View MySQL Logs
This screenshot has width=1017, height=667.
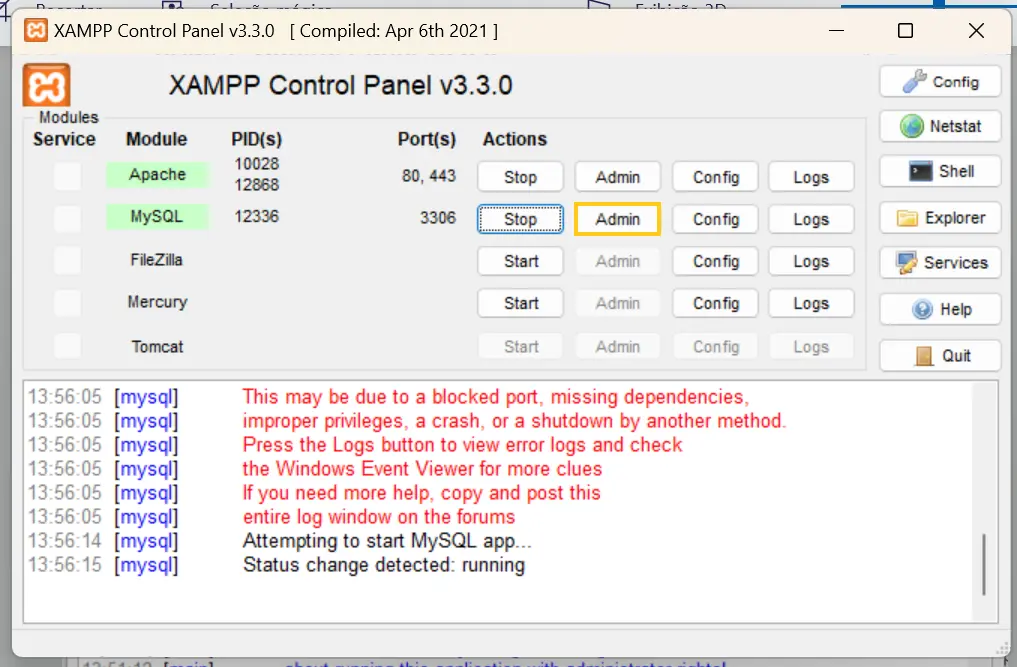[811, 219]
